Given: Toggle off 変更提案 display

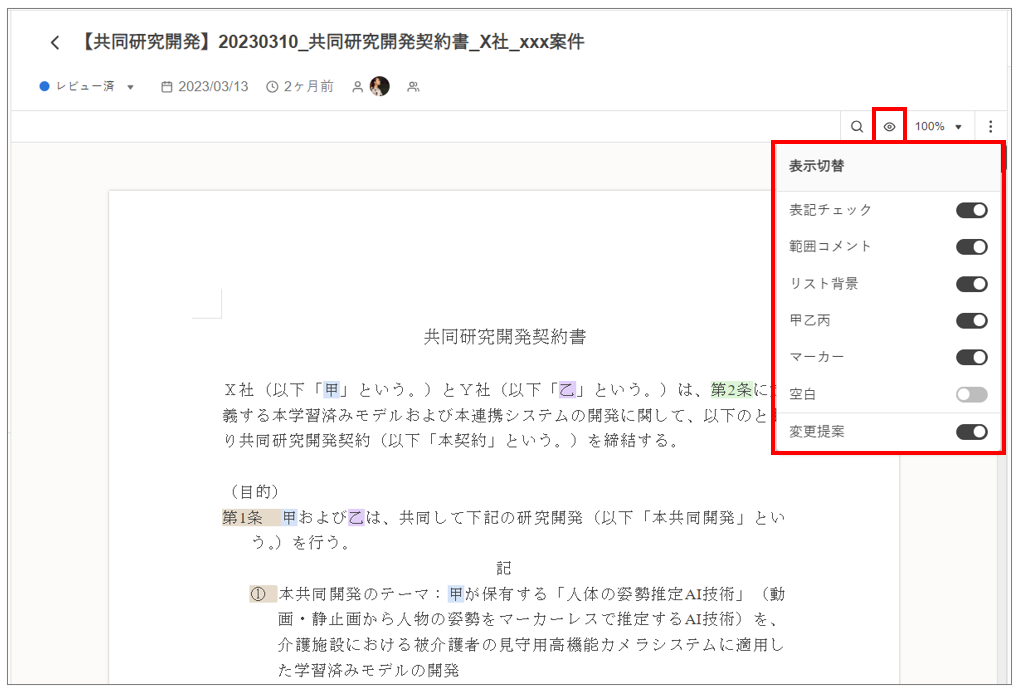Looking at the screenshot, I should tap(971, 432).
